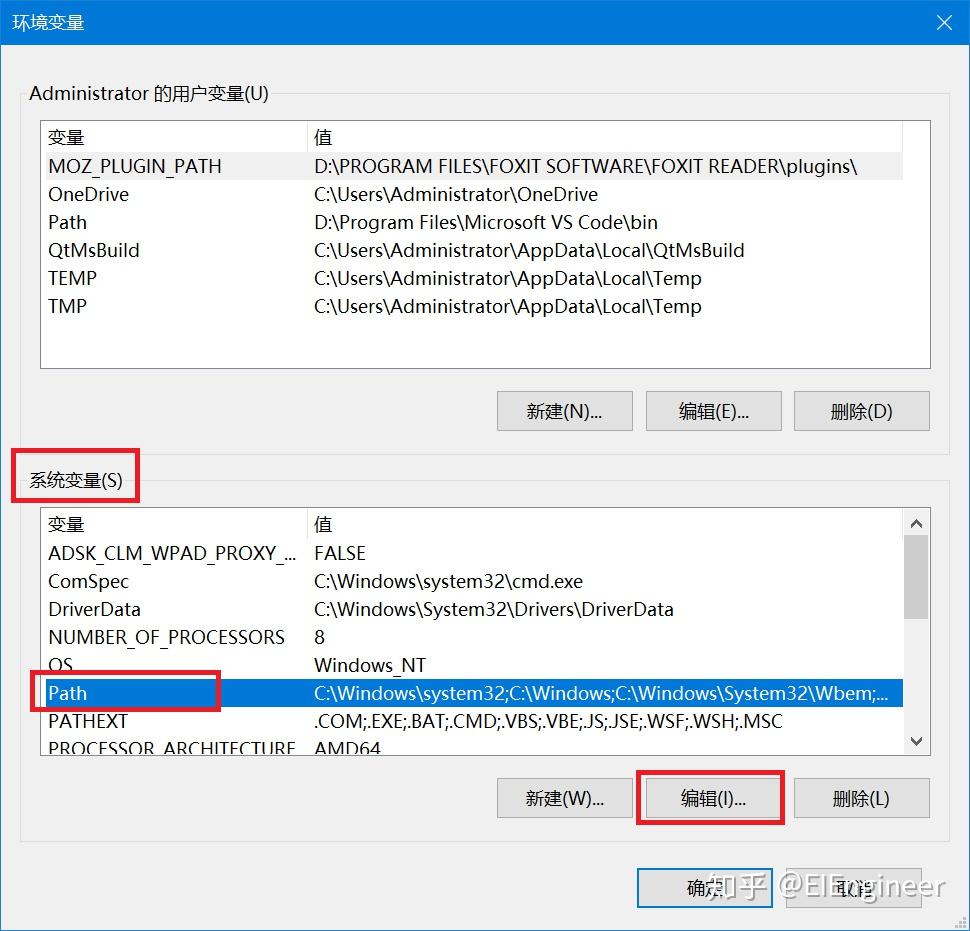Confirm changes with the 确定 button
The width and height of the screenshot is (970, 931).
(x=704, y=887)
